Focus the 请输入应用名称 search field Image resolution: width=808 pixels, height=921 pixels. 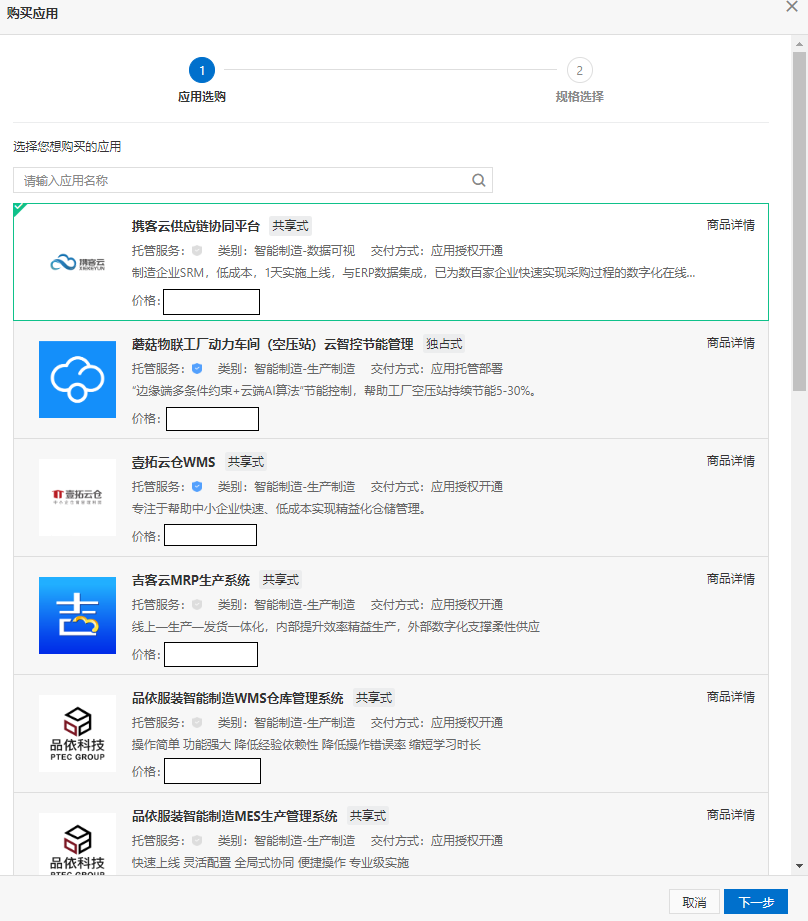click(x=252, y=180)
